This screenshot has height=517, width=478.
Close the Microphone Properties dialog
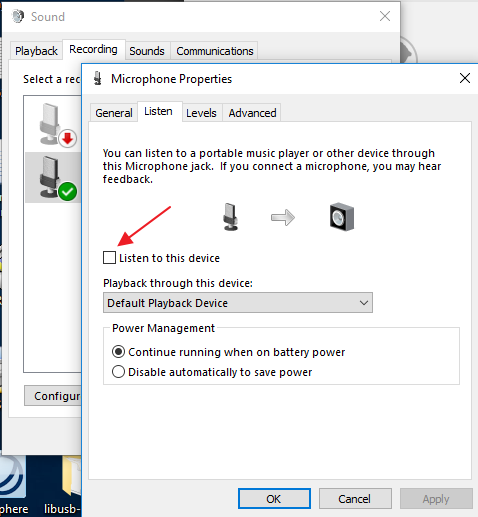(465, 78)
